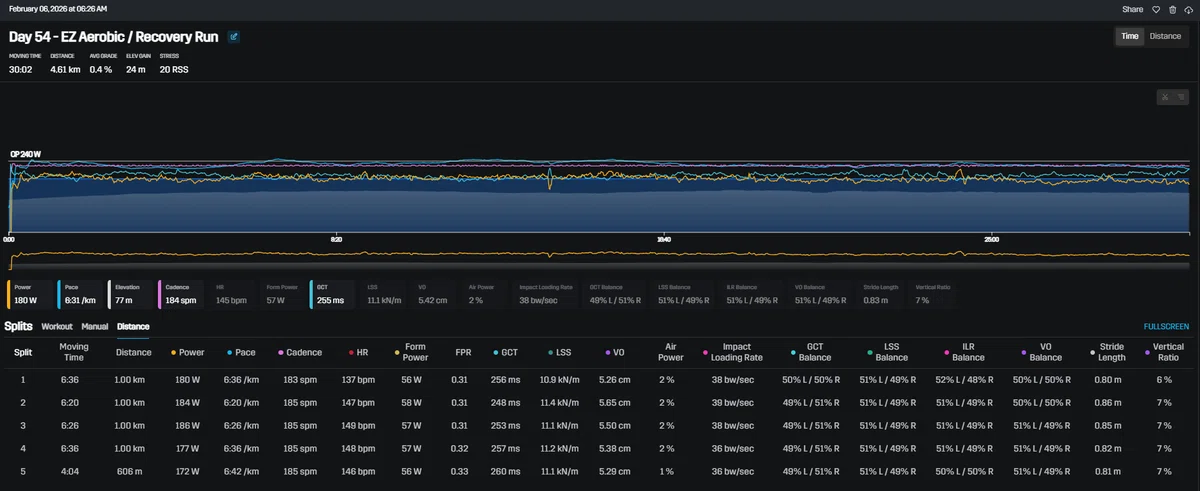Edit the run title with the pencil icon
The height and width of the screenshot is (491, 1200).
click(234, 37)
